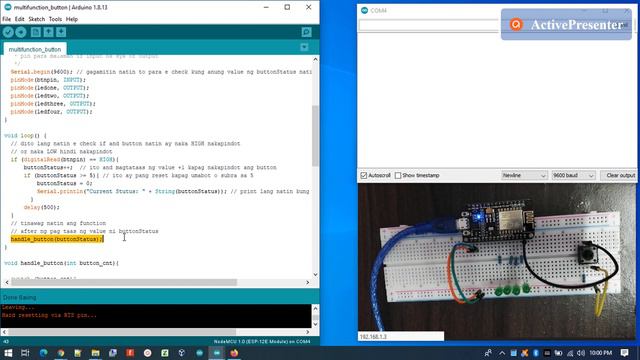
Task: Open File Explorer from the taskbar
Action: click(95, 353)
